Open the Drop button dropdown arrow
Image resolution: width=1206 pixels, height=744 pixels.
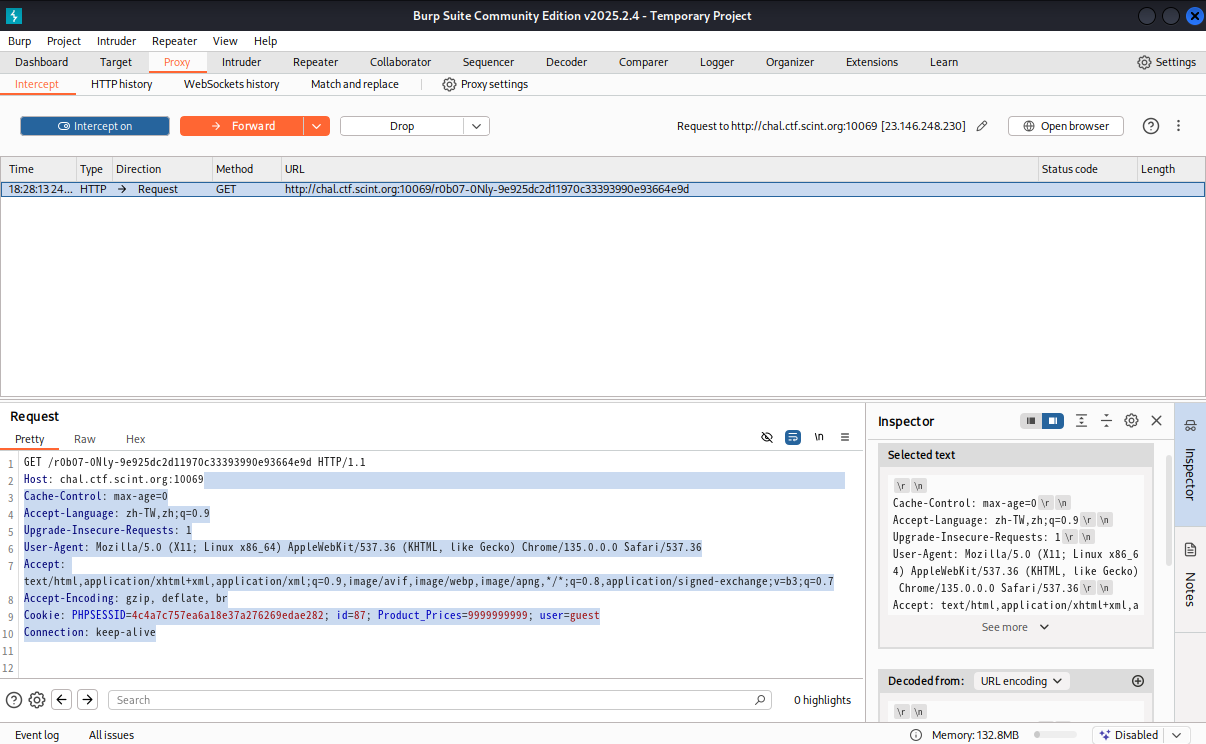point(476,126)
